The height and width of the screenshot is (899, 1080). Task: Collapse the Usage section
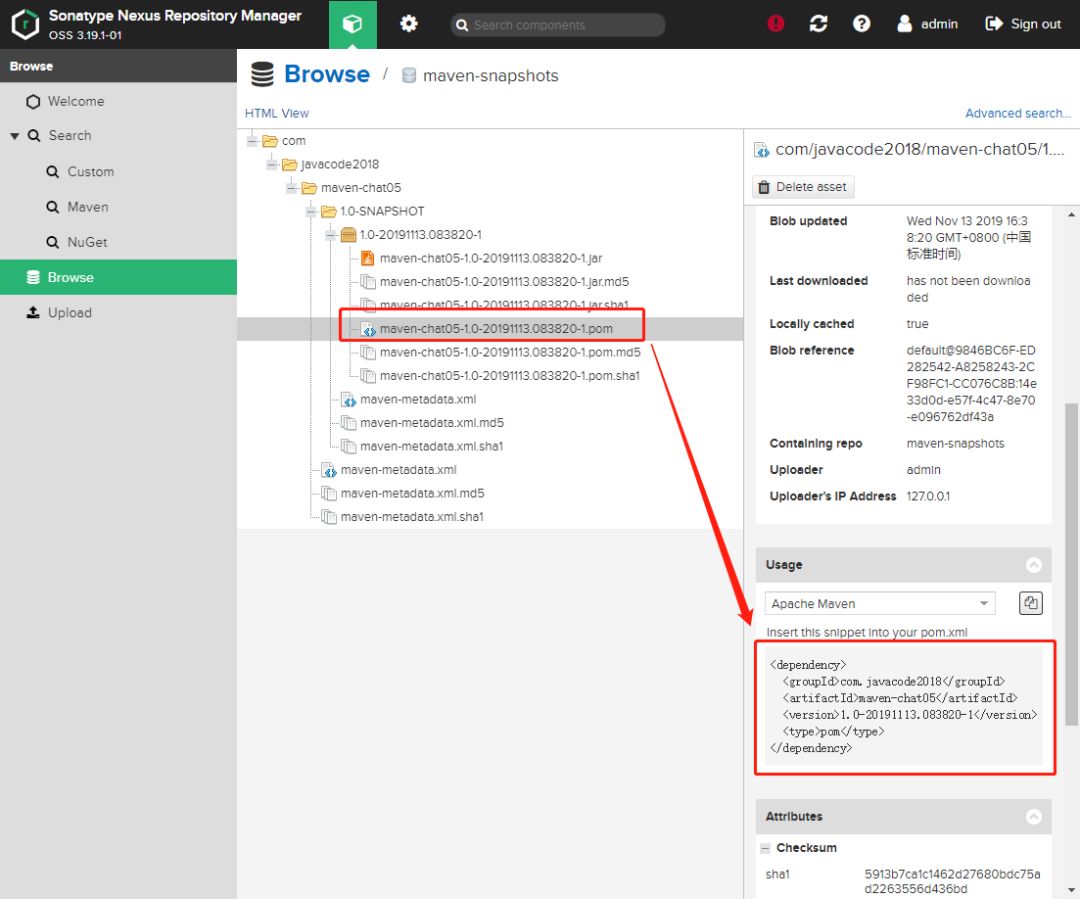click(x=1033, y=565)
